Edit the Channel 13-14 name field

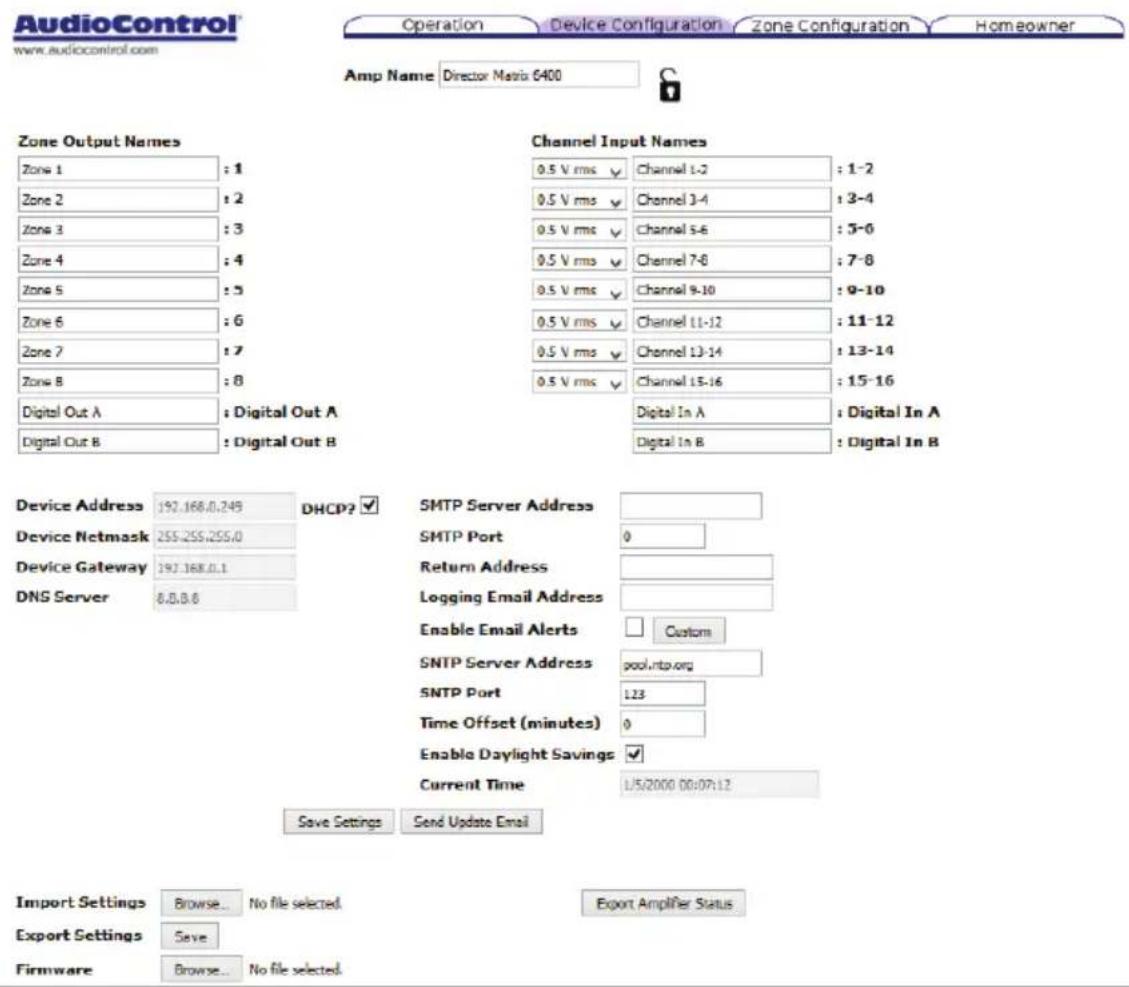[x=732, y=351]
